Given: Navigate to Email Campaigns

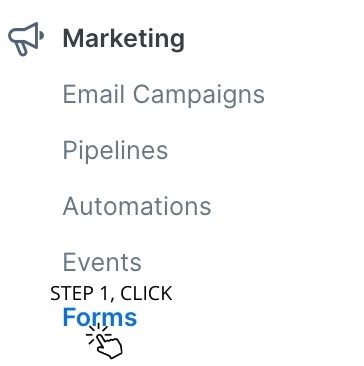Looking at the screenshot, I should pyautogui.click(x=163, y=95).
